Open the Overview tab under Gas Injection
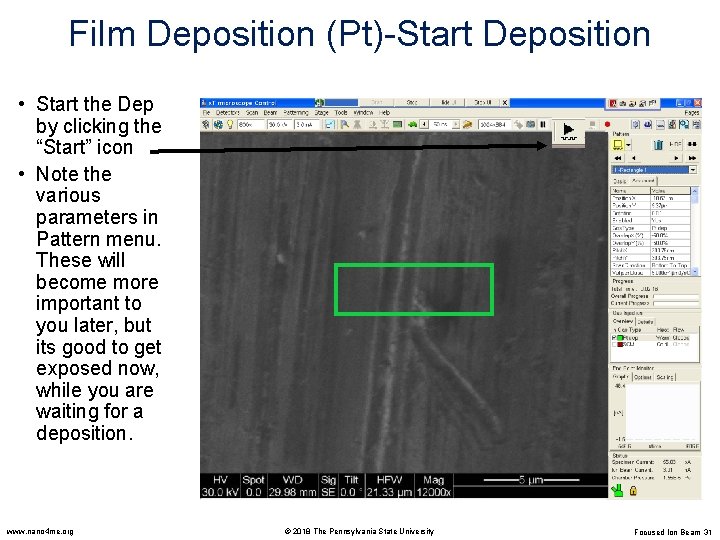 tap(623, 321)
